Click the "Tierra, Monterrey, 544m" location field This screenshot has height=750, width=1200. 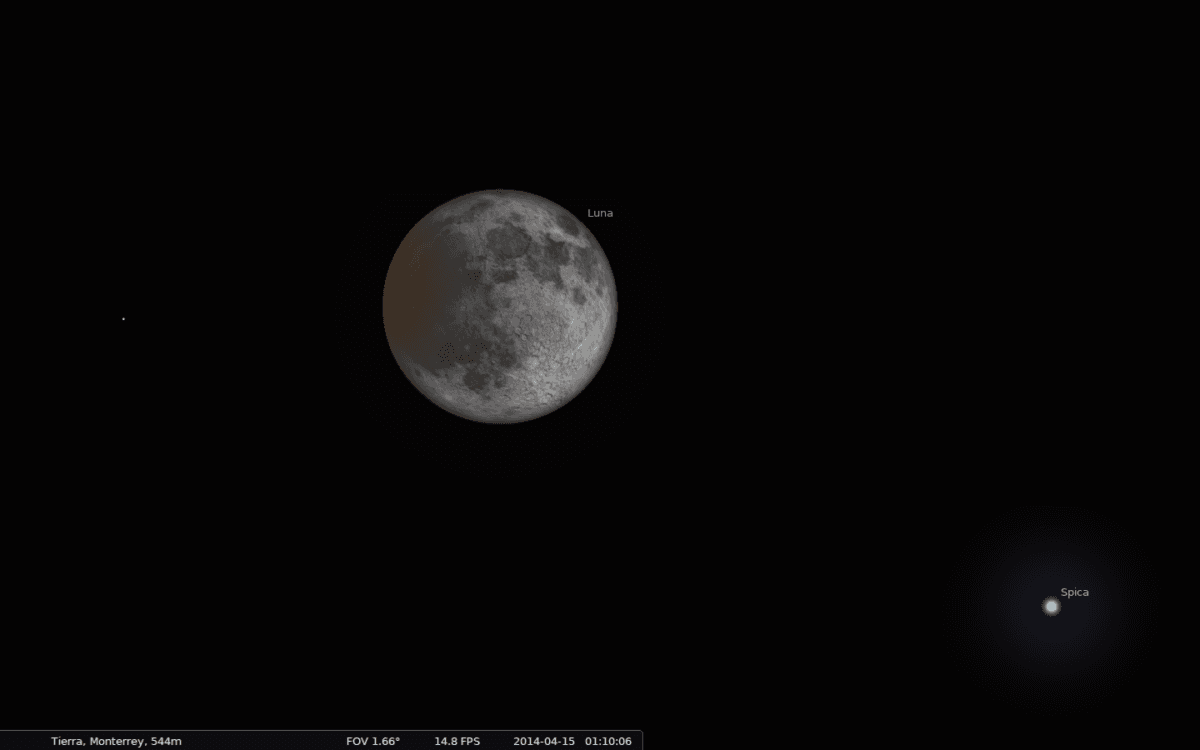[x=116, y=742]
